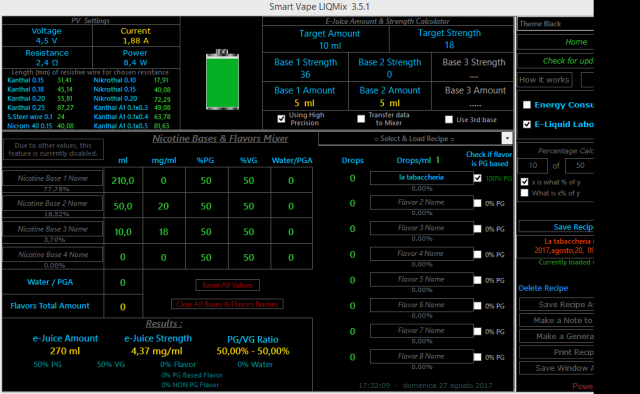Toggle PG based checkbox for la tabaccheria
The height and width of the screenshot is (394, 640).
[478, 178]
